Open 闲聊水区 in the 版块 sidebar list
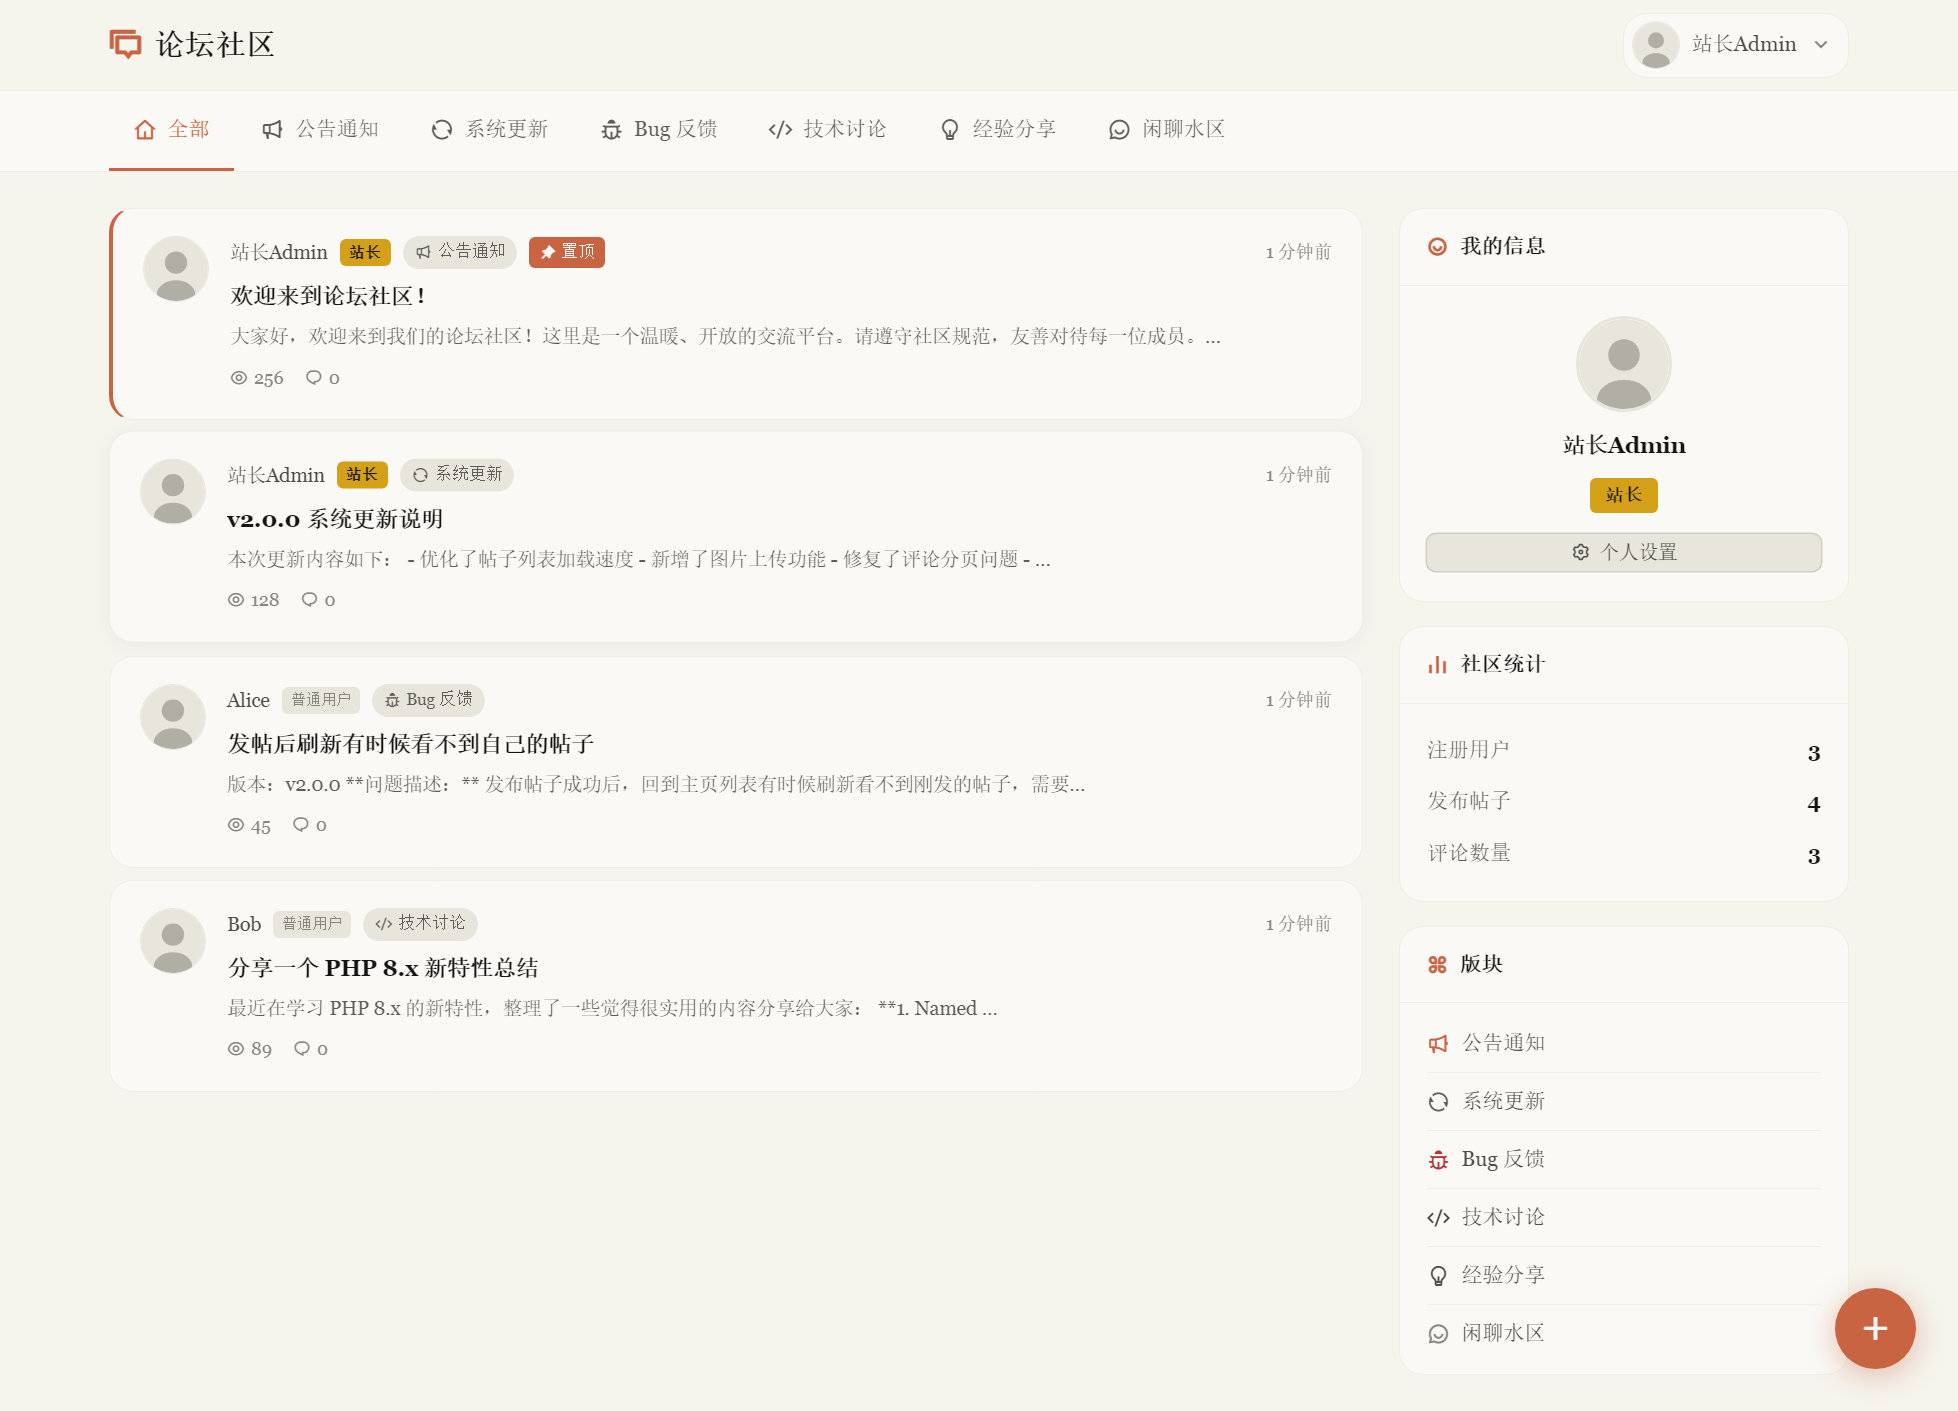Screen dimensions: 1958x1411 point(1623,1334)
